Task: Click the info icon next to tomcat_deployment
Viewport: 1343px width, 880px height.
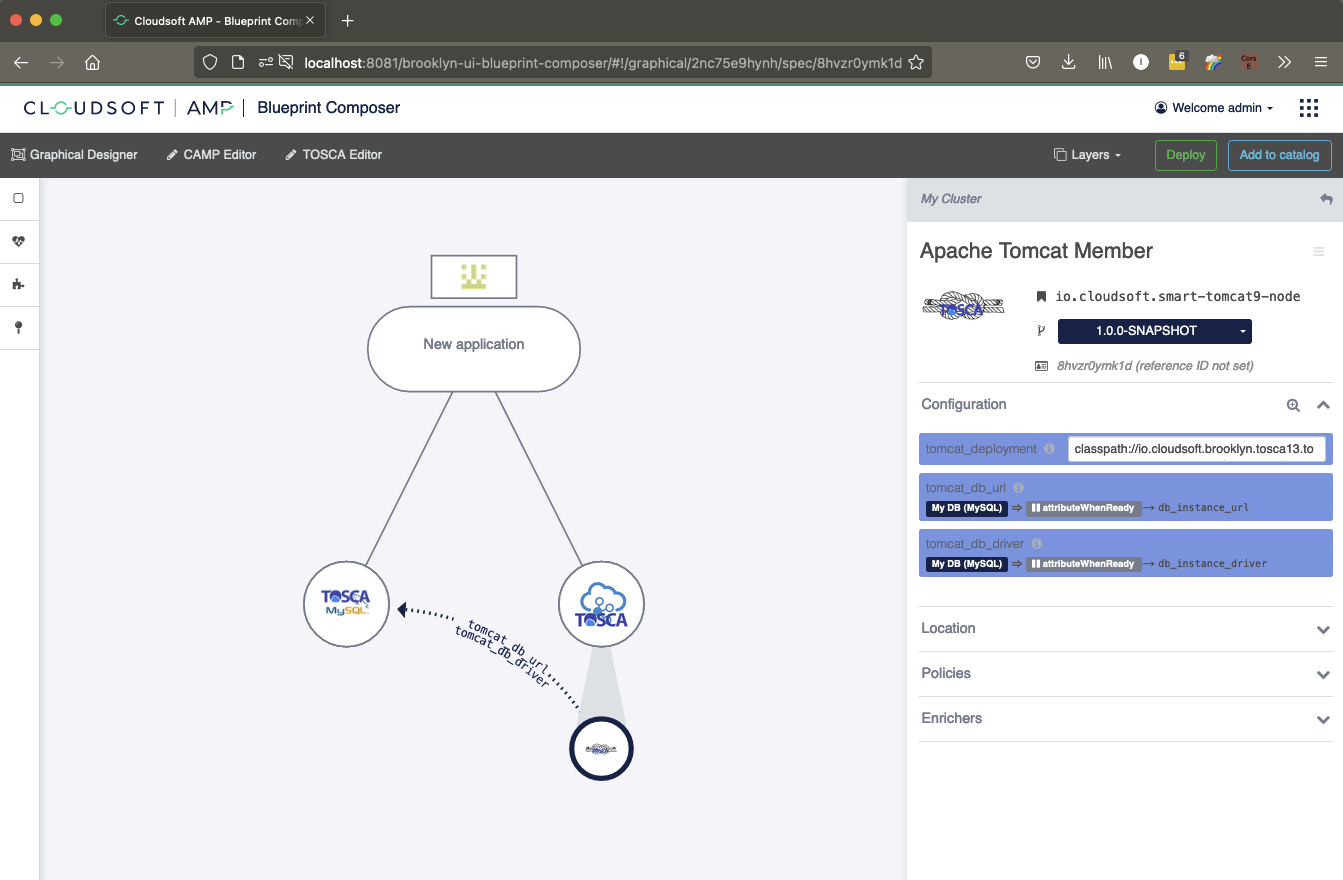Action: 1049,449
